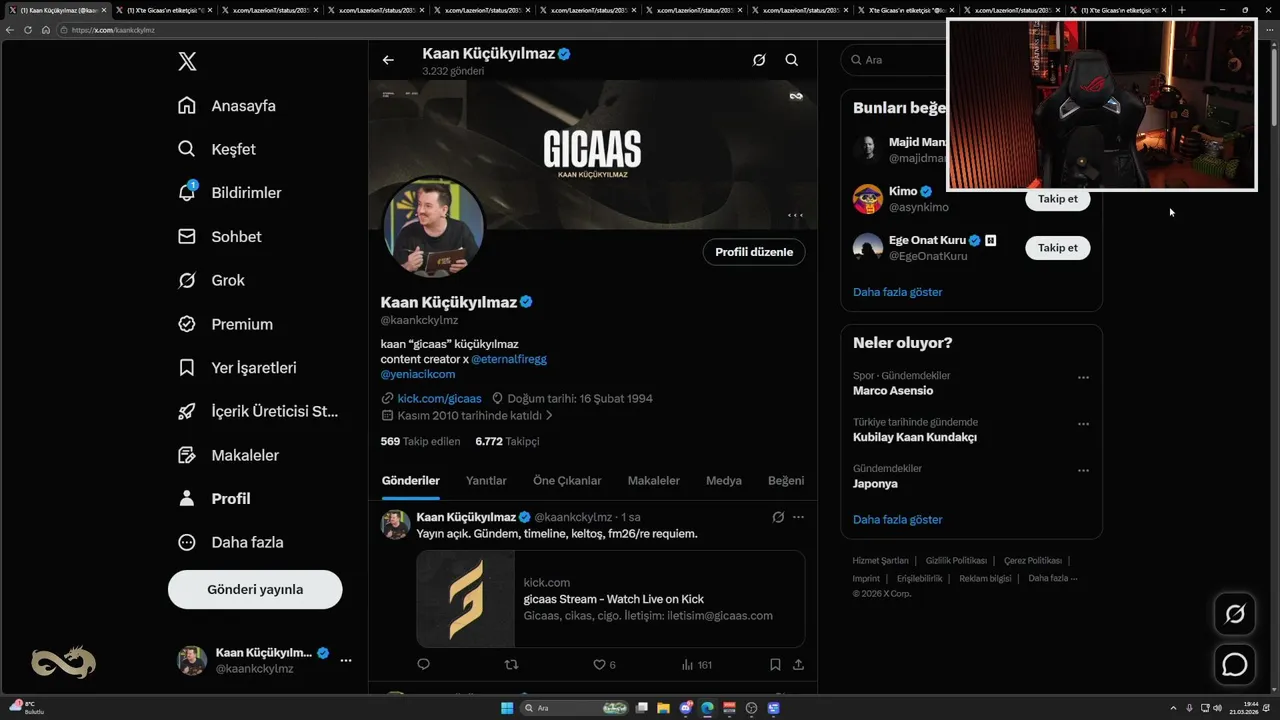Switch to Medya tab

coord(724,481)
